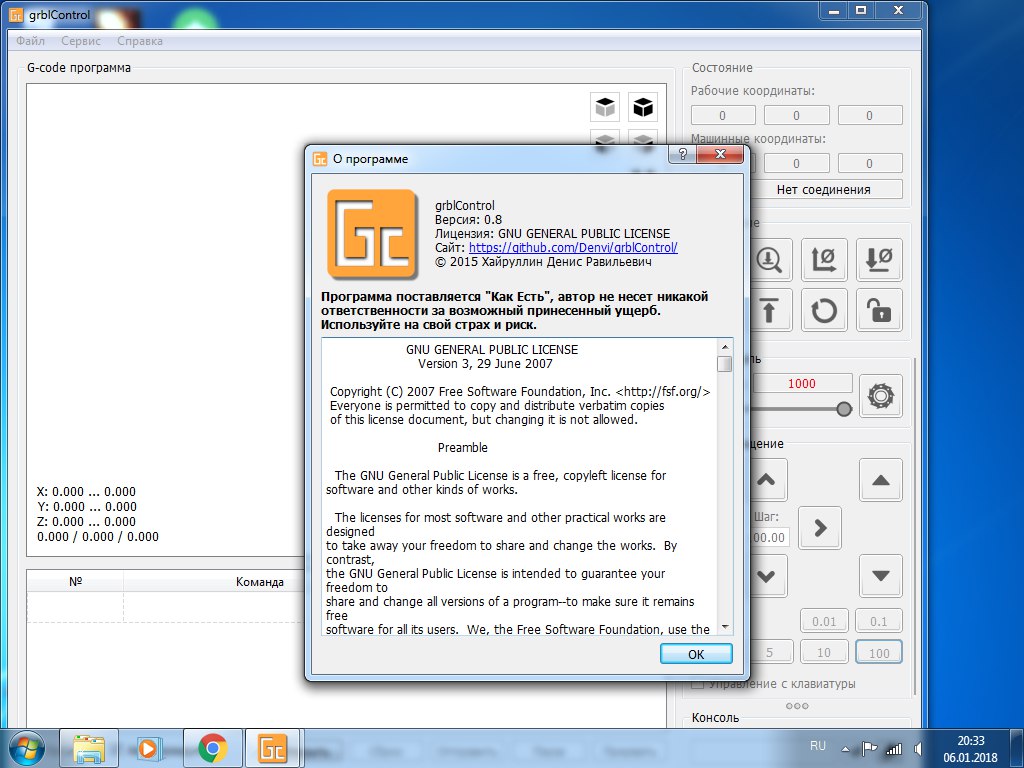The width and height of the screenshot is (1024, 768).
Task: Click the license text scrollbar up arrow
Action: point(724,346)
